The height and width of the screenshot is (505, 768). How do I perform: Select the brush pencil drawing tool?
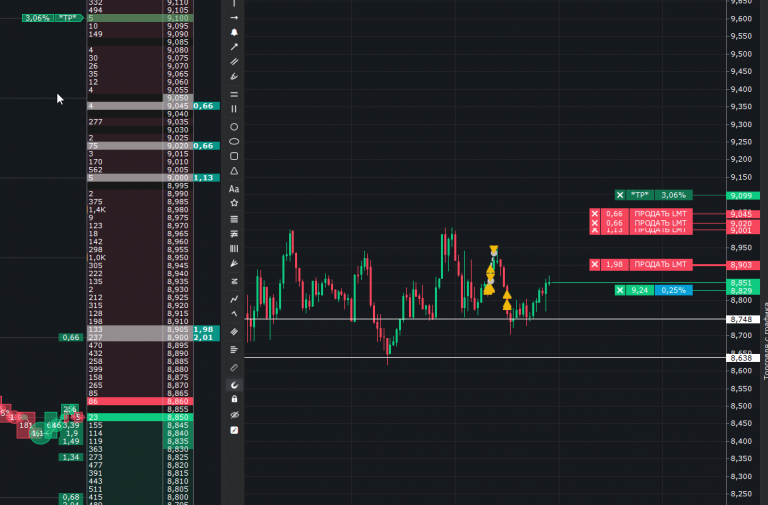pyautogui.click(x=234, y=76)
